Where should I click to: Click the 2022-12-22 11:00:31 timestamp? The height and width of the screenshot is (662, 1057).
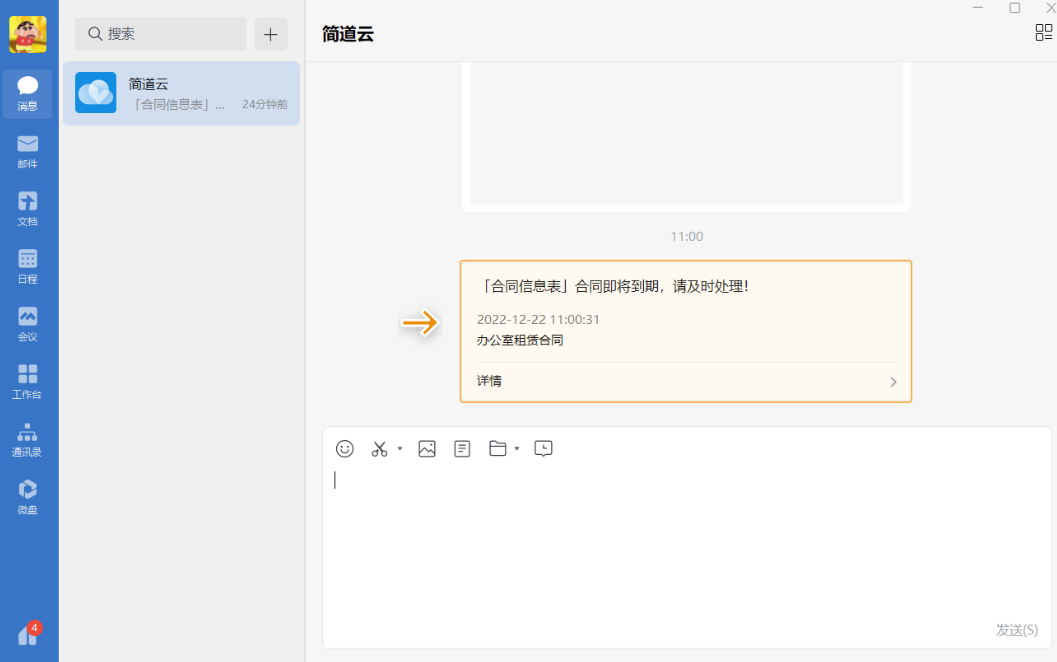[x=538, y=320]
